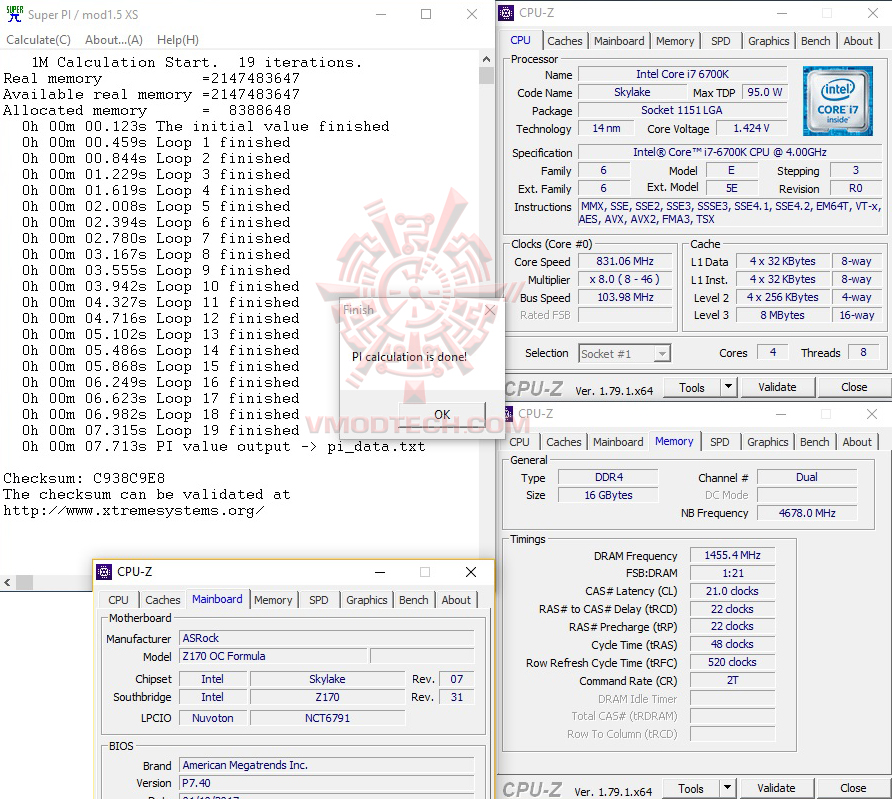
Task: Open the Calculate(C) menu in Super PI
Action: (x=39, y=40)
